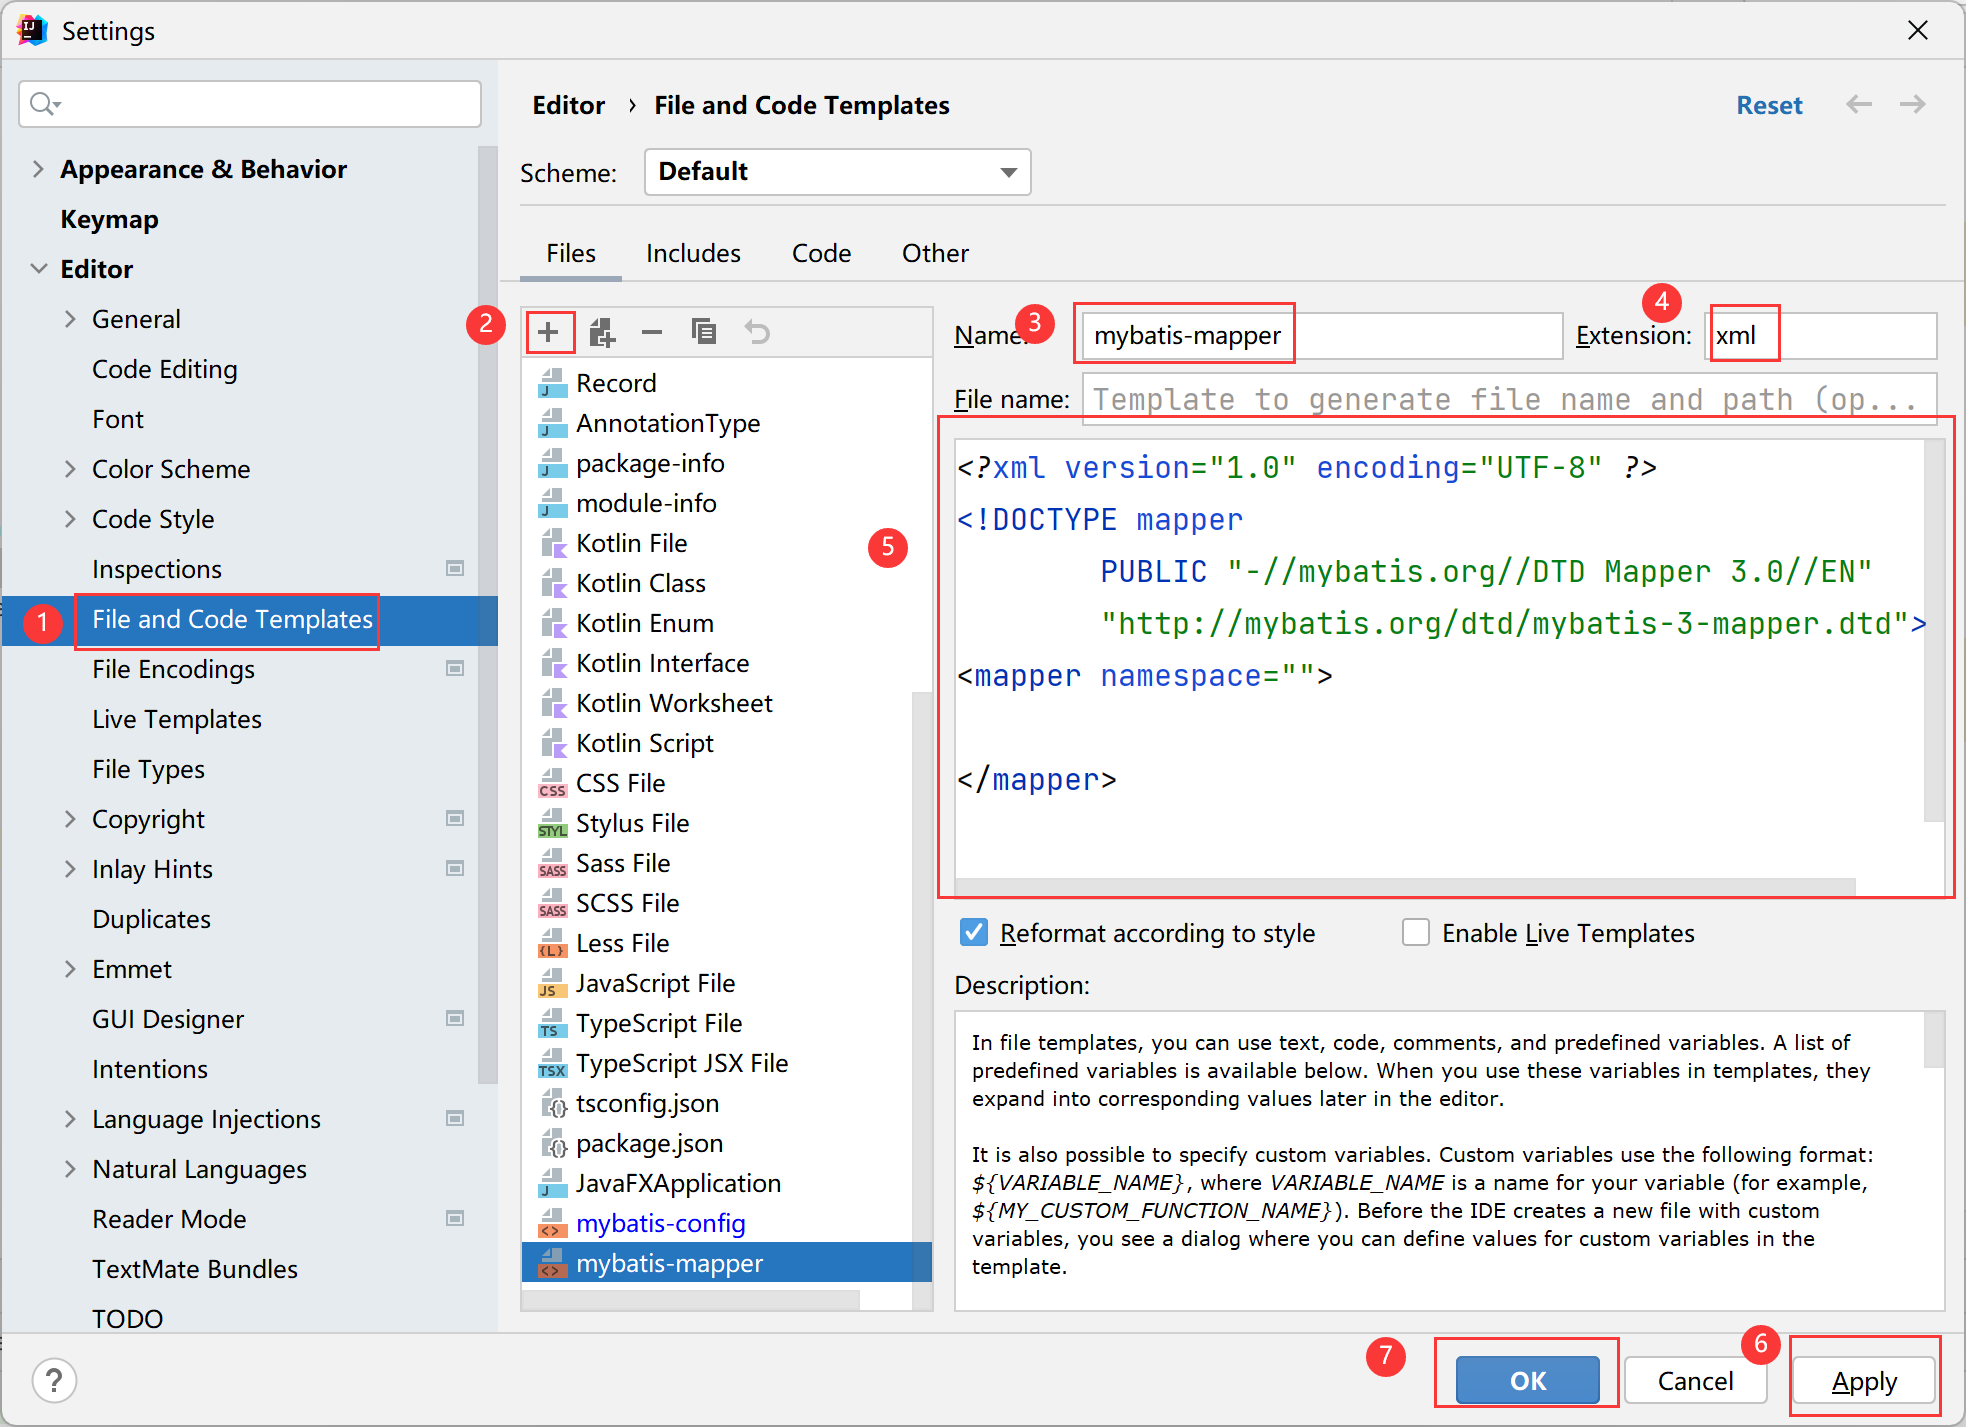Click the File name template field
1966x1427 pixels.
click(1510, 399)
